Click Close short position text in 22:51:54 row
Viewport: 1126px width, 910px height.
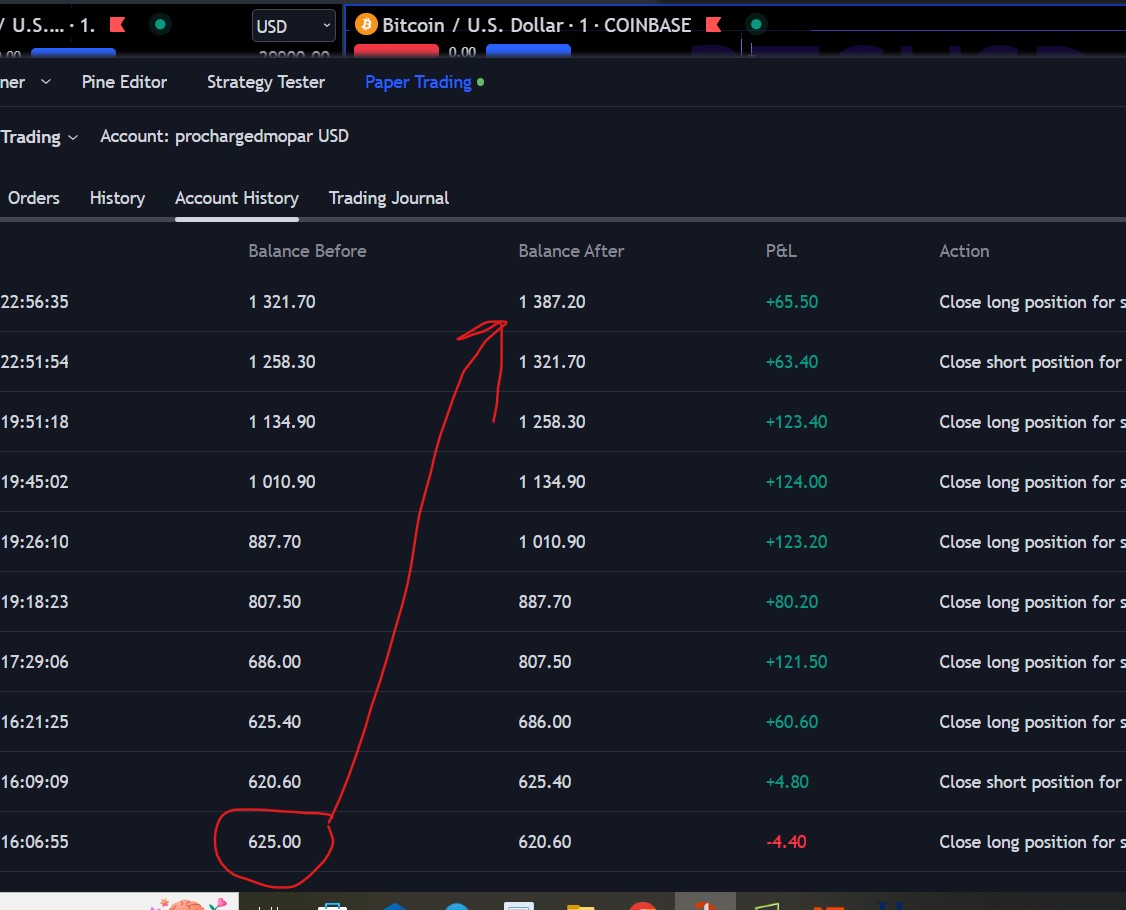(x=1032, y=362)
